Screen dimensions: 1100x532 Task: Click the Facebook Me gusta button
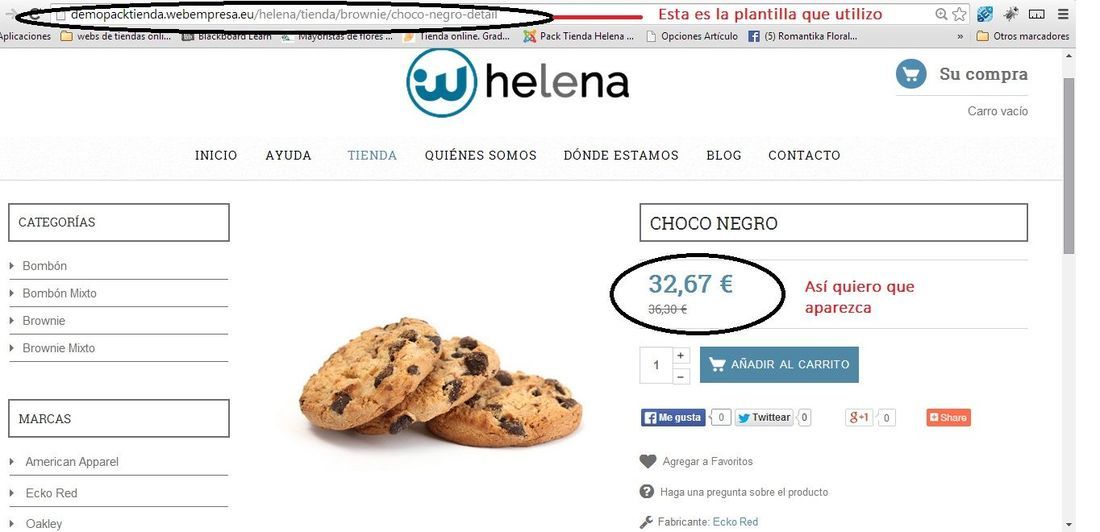(672, 418)
